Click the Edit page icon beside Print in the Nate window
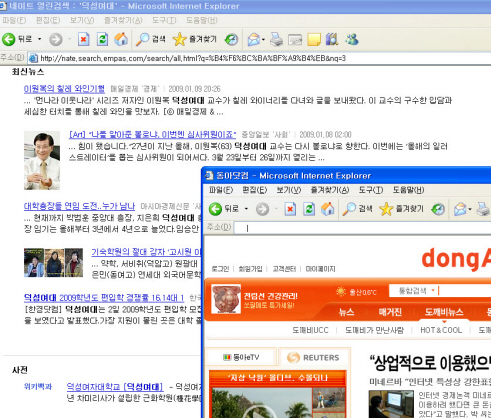This screenshot has height=418, width=491. 295,40
